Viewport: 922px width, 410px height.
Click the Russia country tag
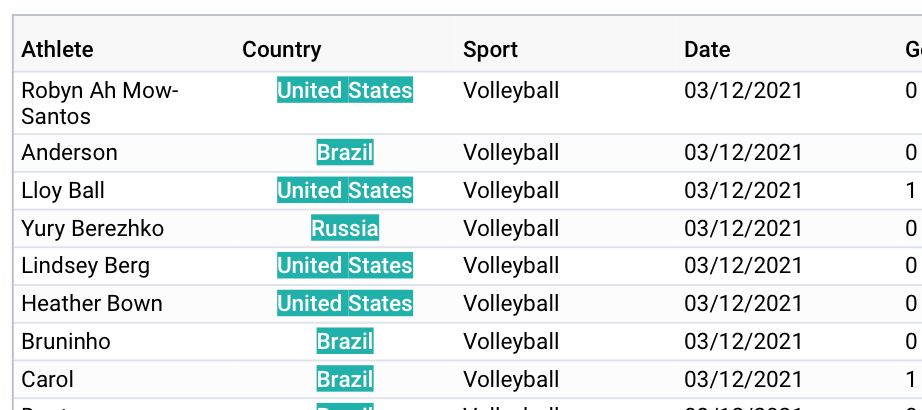345,228
